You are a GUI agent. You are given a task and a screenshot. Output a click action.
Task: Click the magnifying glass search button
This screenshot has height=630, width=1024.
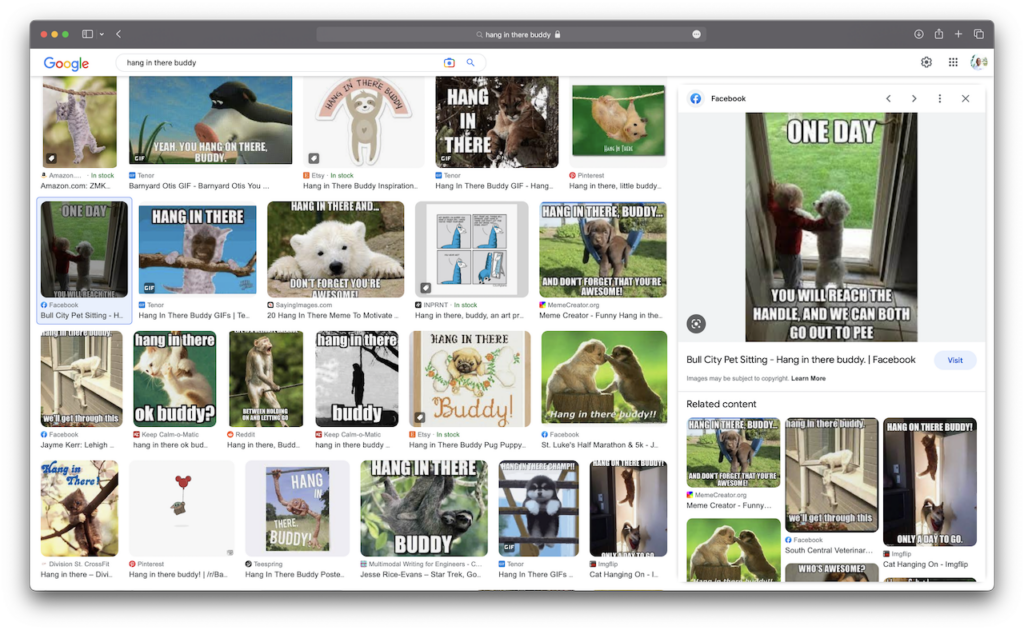coord(470,63)
